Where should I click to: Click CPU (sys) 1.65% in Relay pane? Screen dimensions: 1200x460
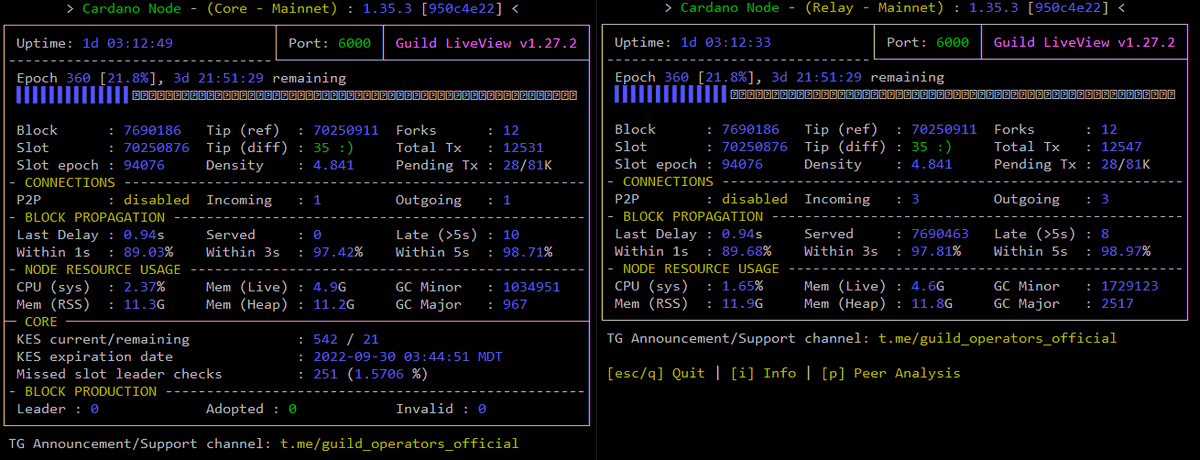tap(742, 287)
